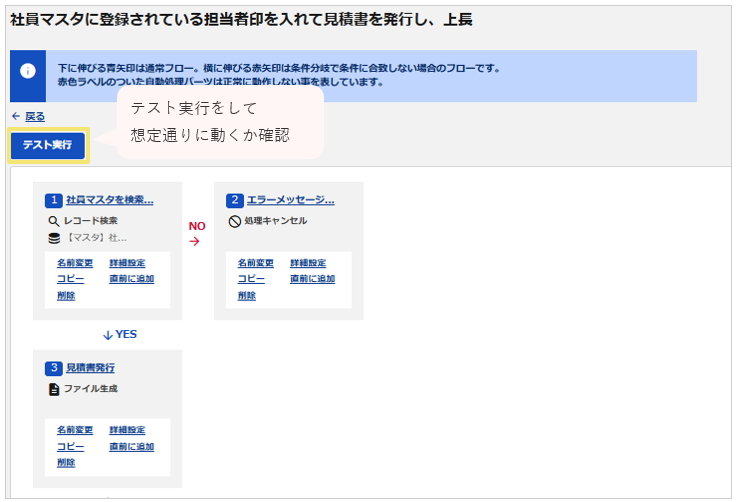Screen dimensions: 736x502
Task: Click 名前変更 in step 1 card
Action: click(75, 263)
